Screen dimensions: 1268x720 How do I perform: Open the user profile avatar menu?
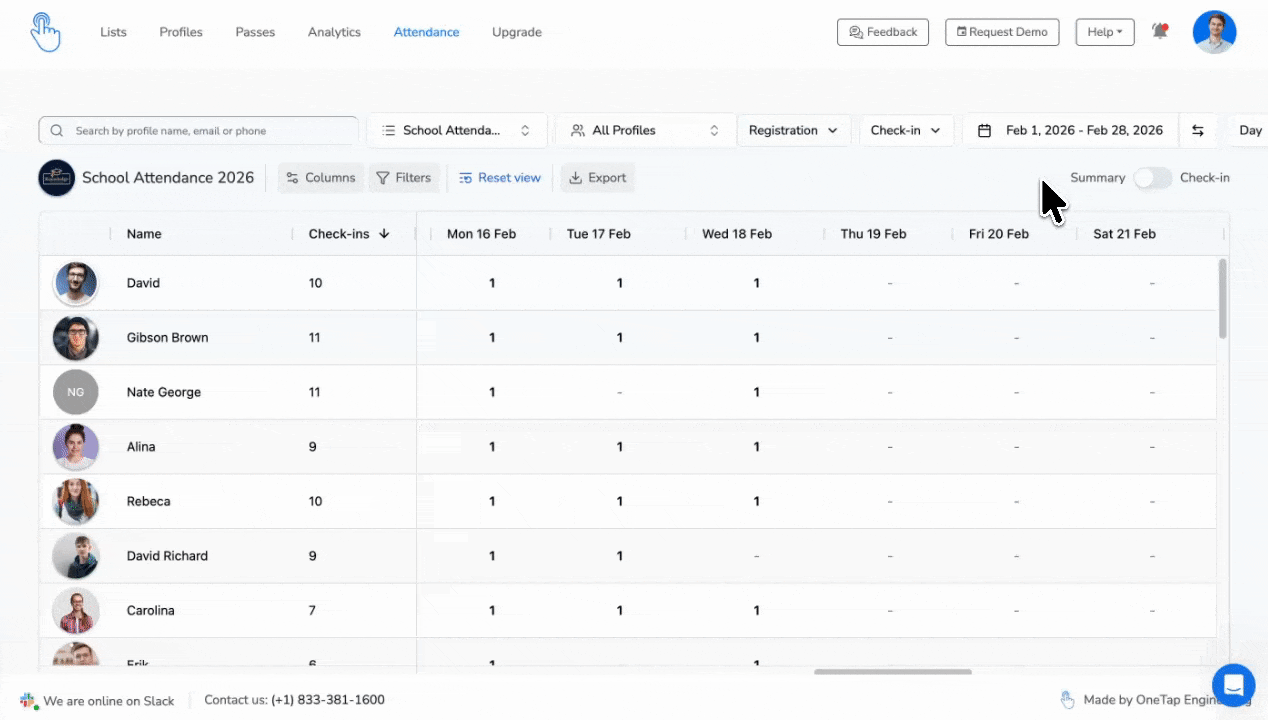pos(1214,32)
